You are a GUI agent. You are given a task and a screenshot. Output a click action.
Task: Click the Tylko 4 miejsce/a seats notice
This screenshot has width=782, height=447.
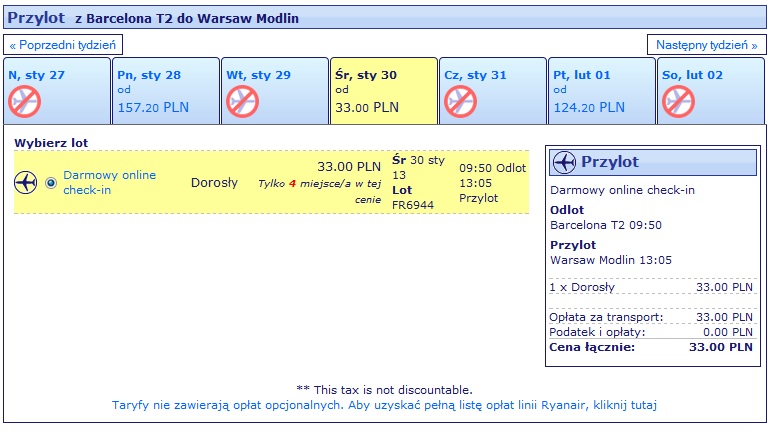click(x=320, y=191)
